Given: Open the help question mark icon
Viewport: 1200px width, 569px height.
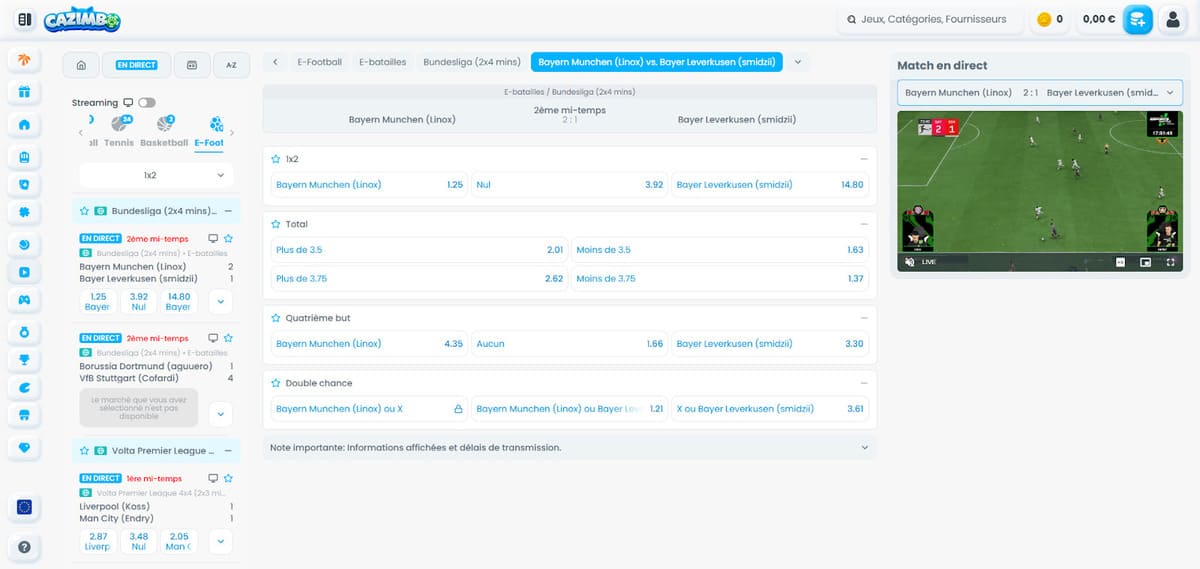Looking at the screenshot, I should point(24,547).
